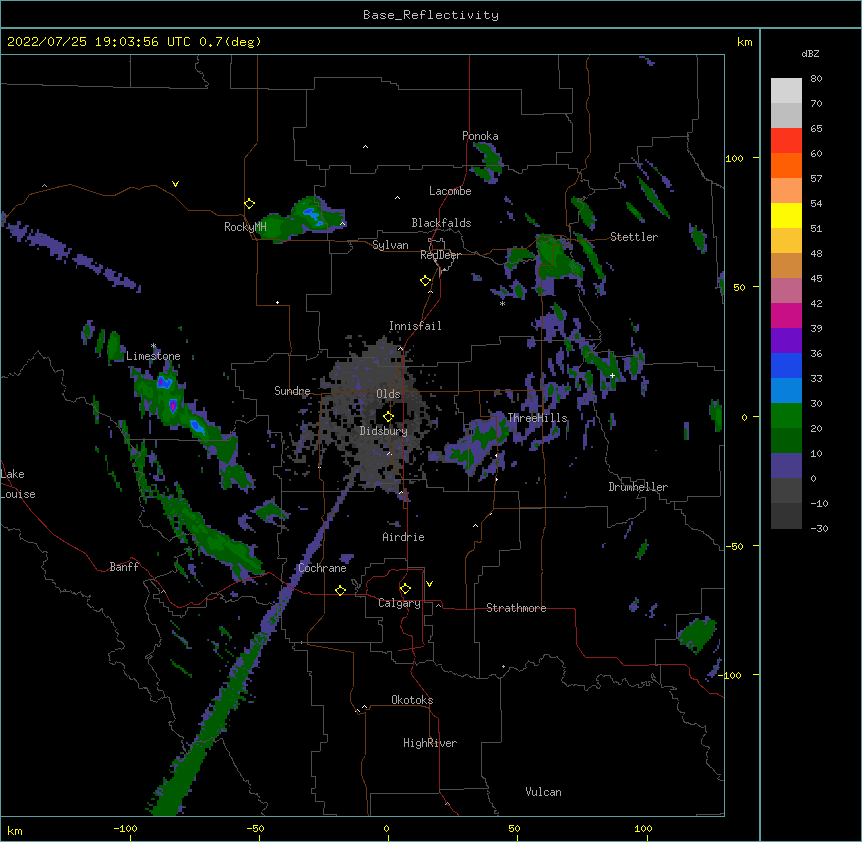Select the Strathmore label

(516, 608)
